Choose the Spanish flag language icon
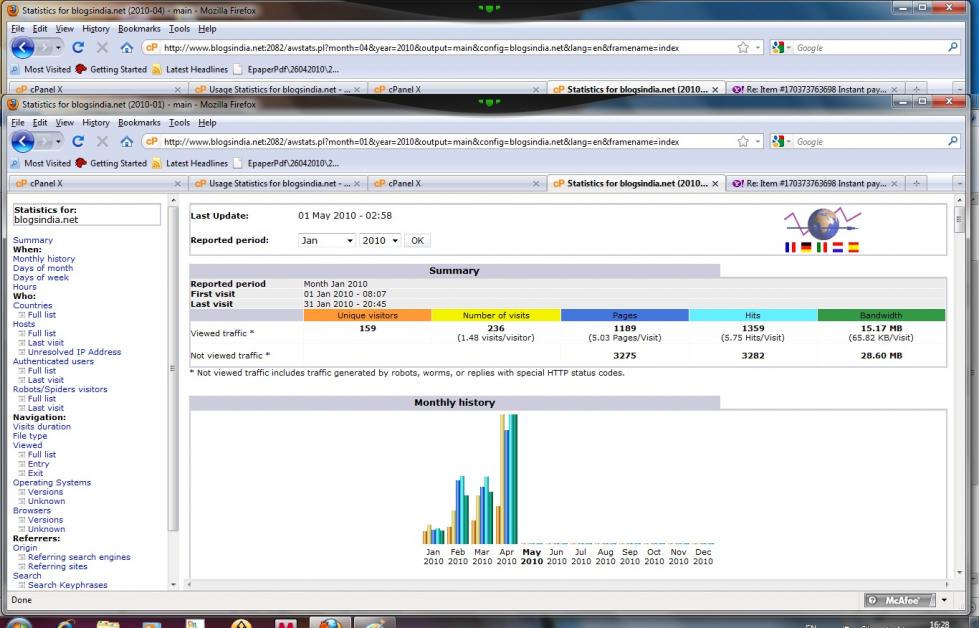 [853, 247]
